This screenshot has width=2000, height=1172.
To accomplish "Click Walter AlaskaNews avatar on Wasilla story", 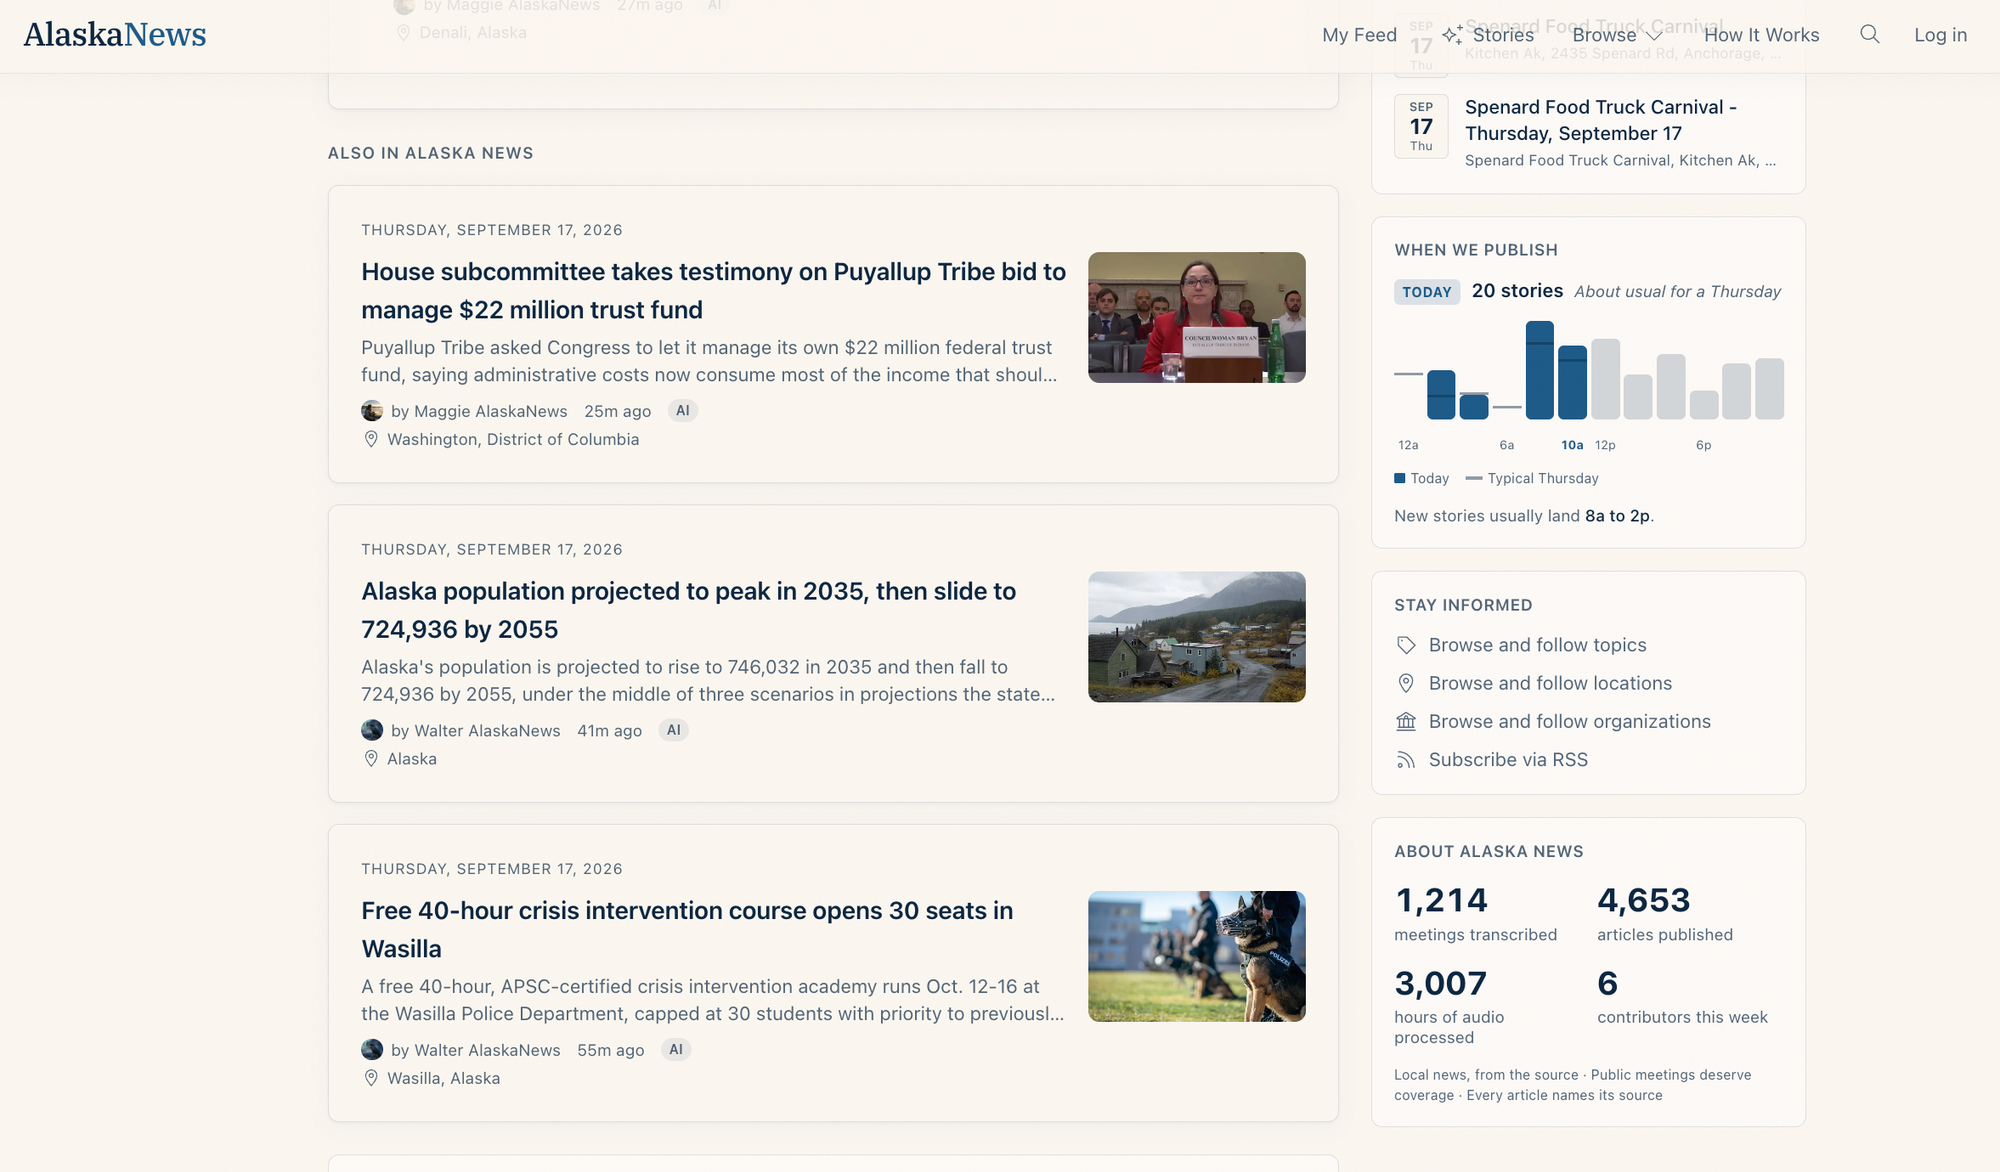I will click(372, 1049).
